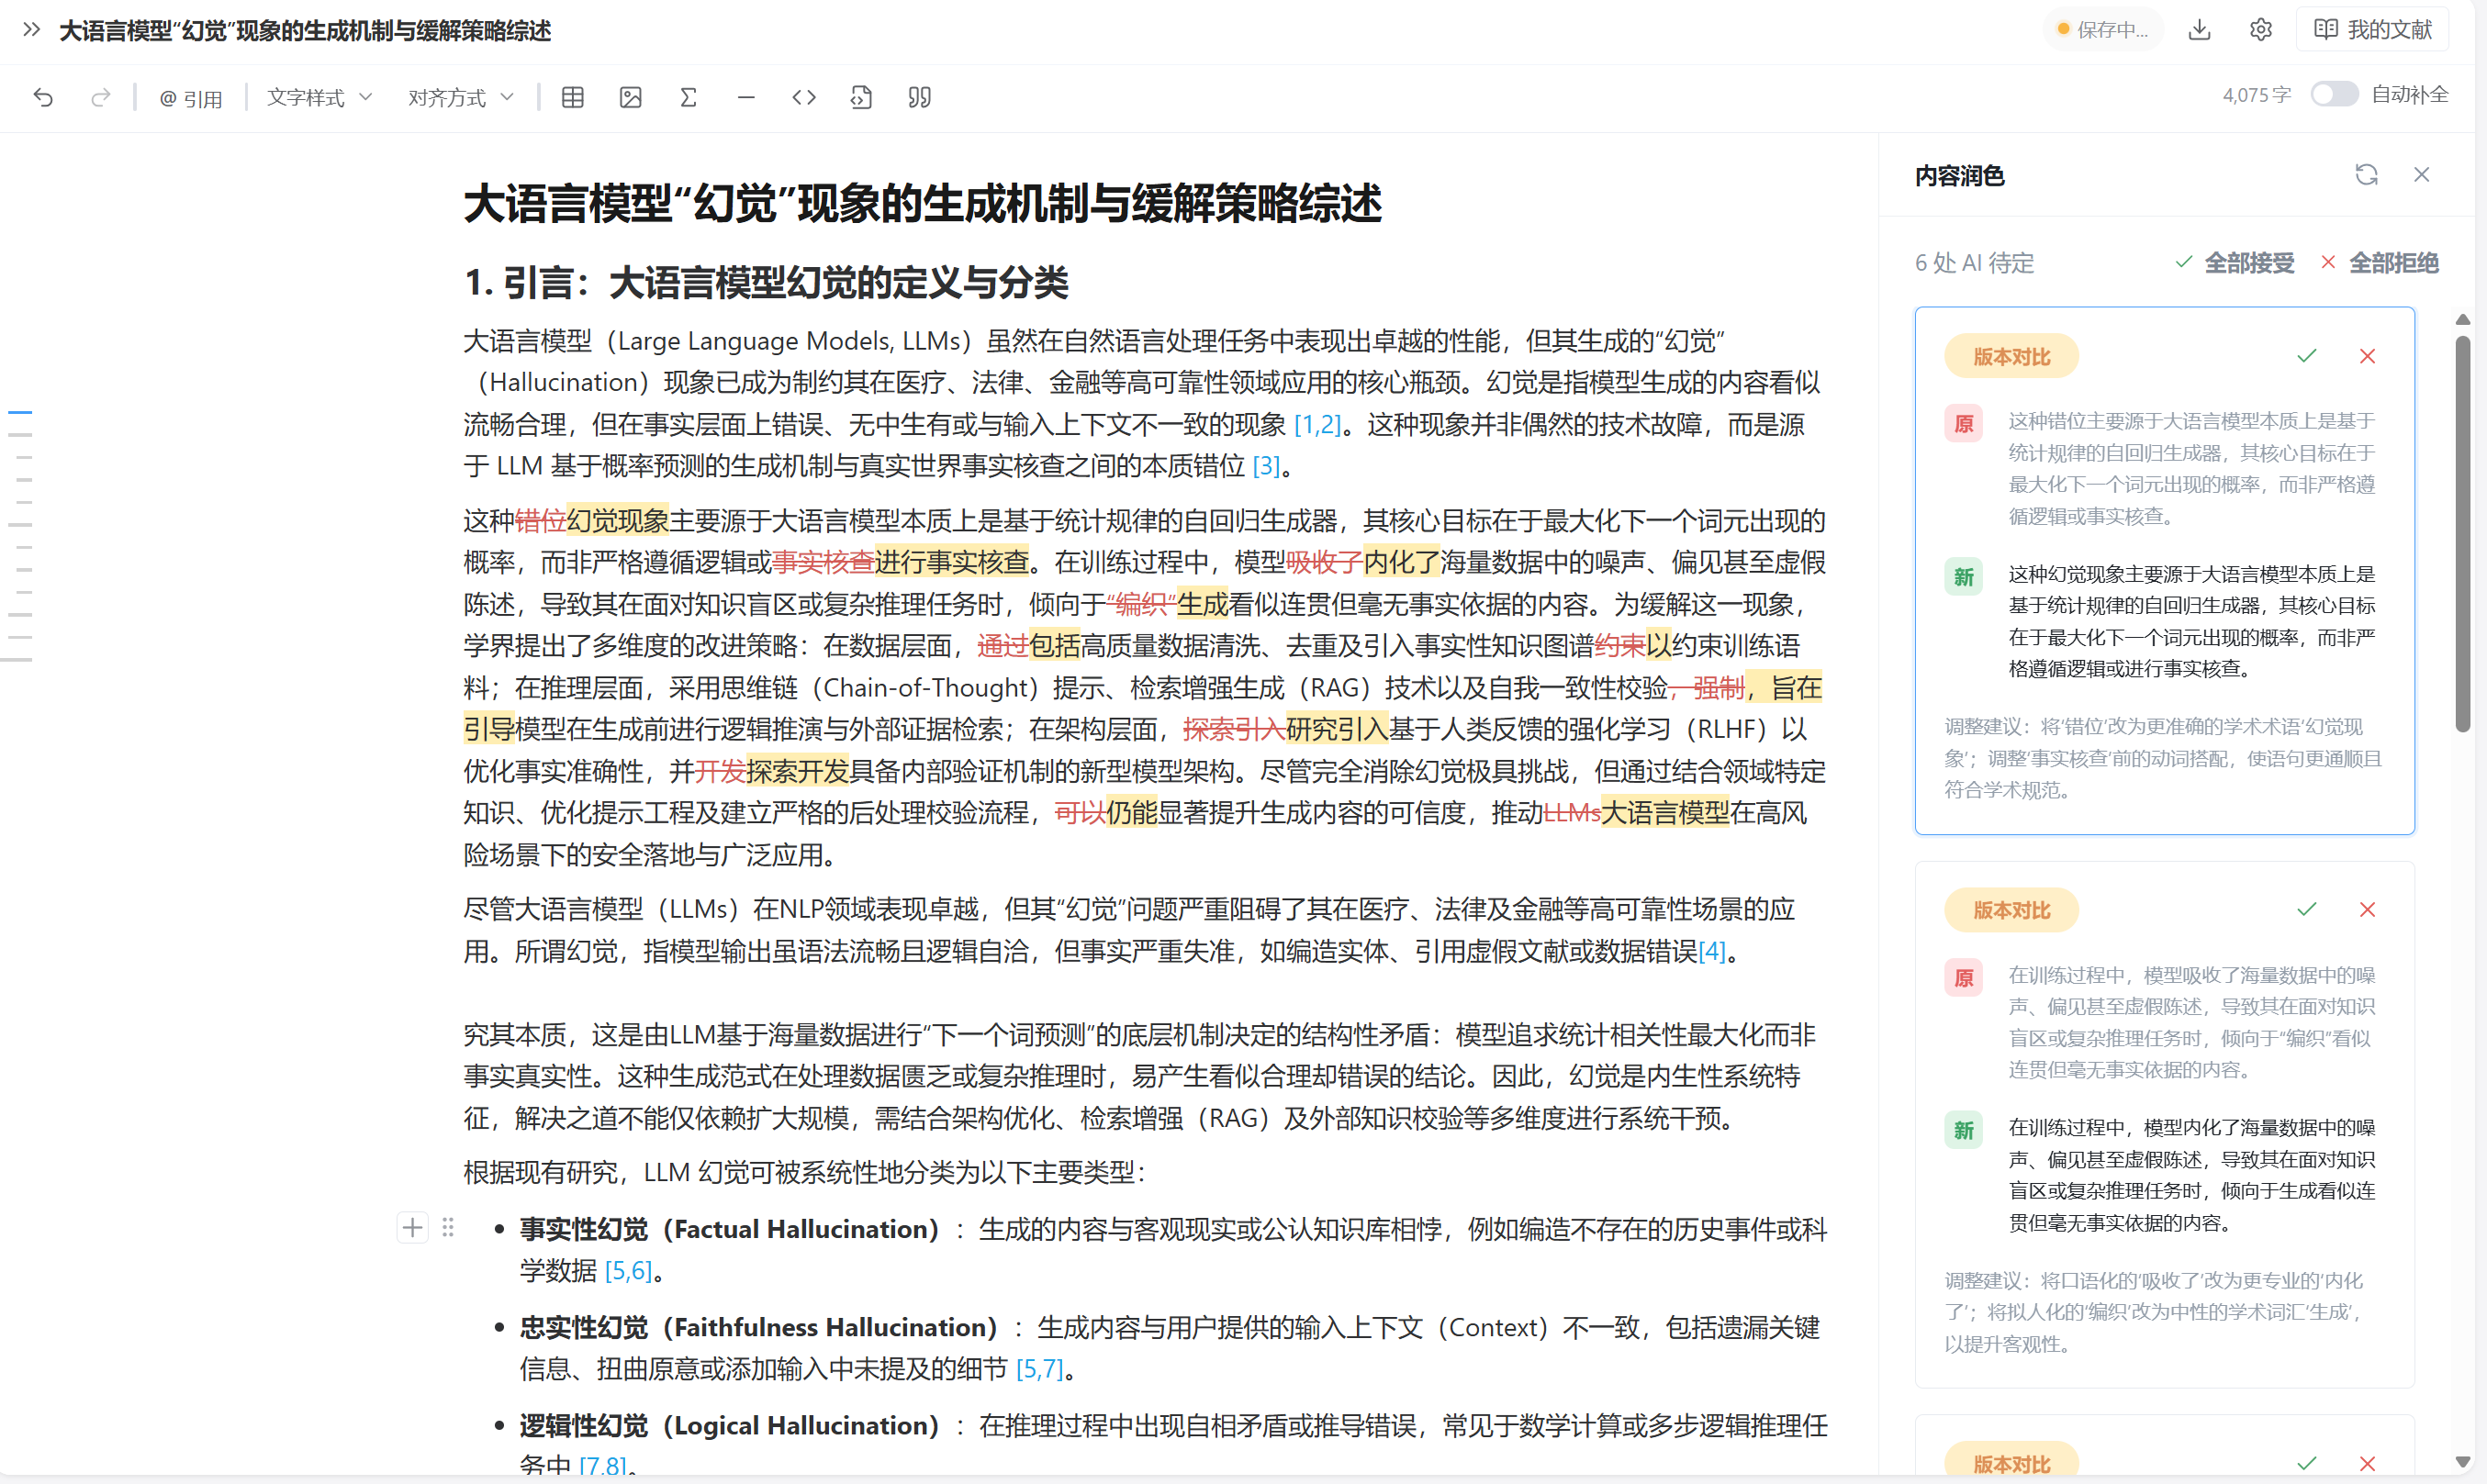
Task: Insert a horizontal divider line
Action: pyautogui.click(x=746, y=97)
